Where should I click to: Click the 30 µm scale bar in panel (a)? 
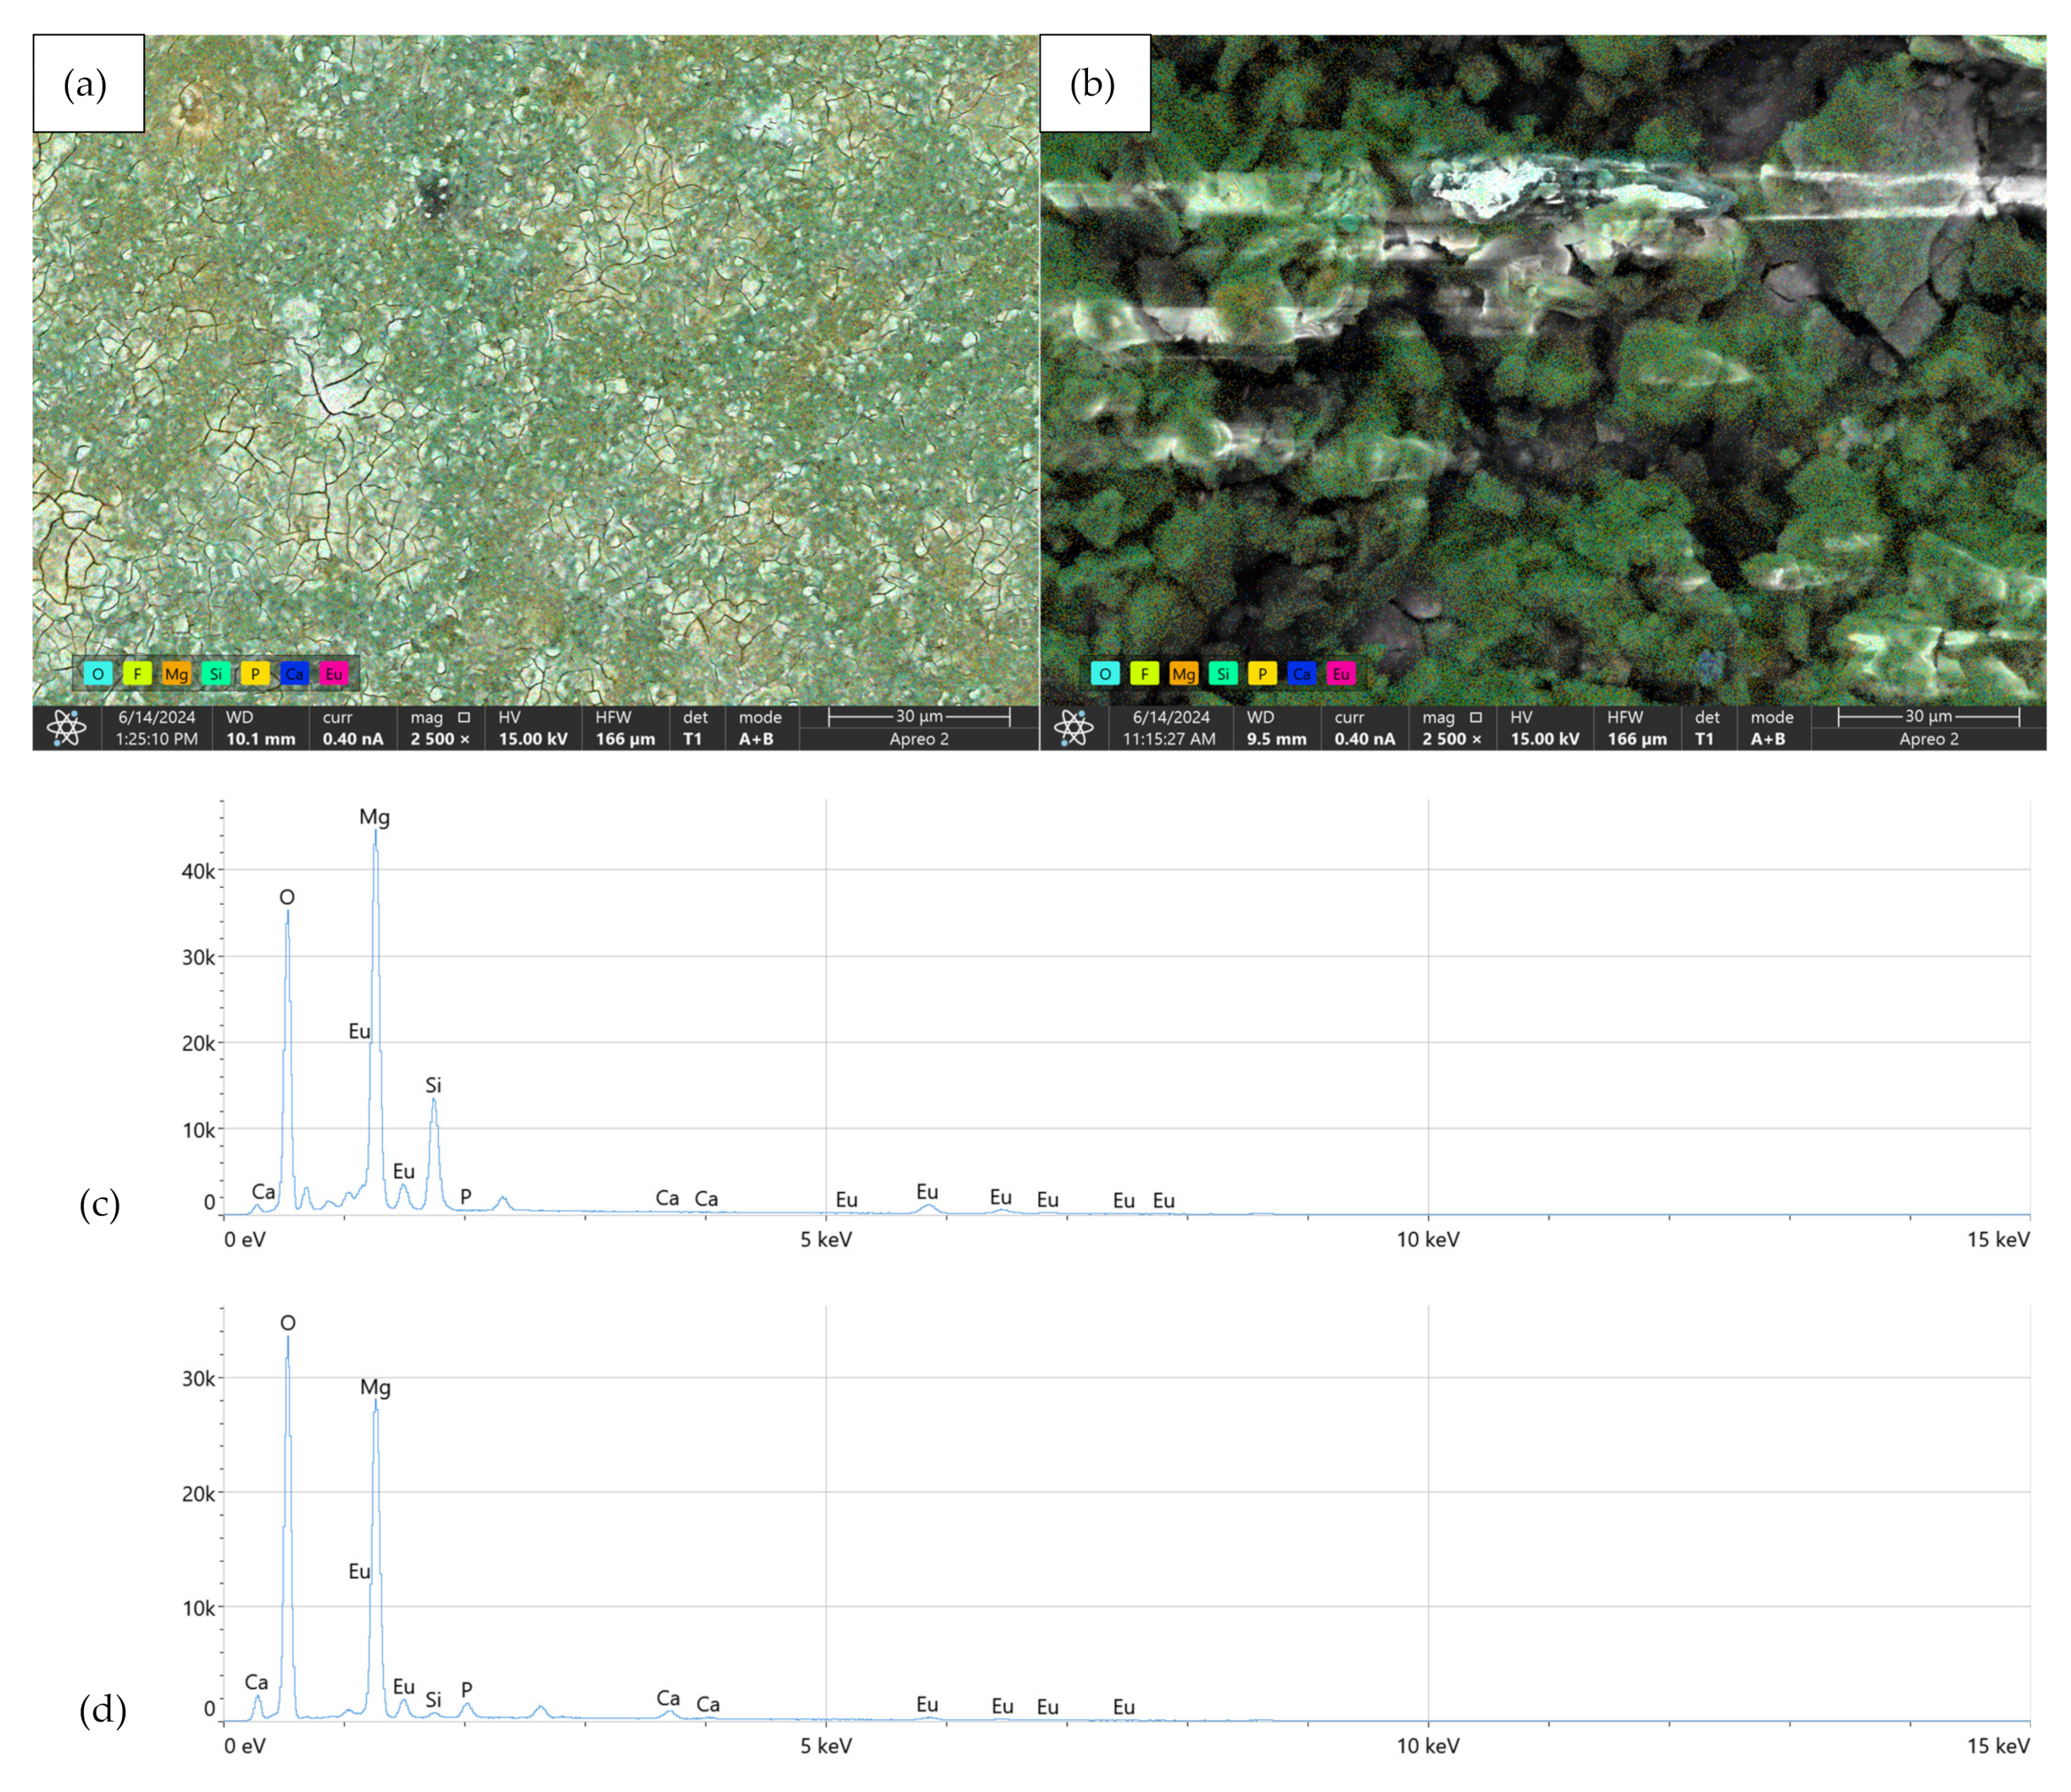tap(919, 716)
